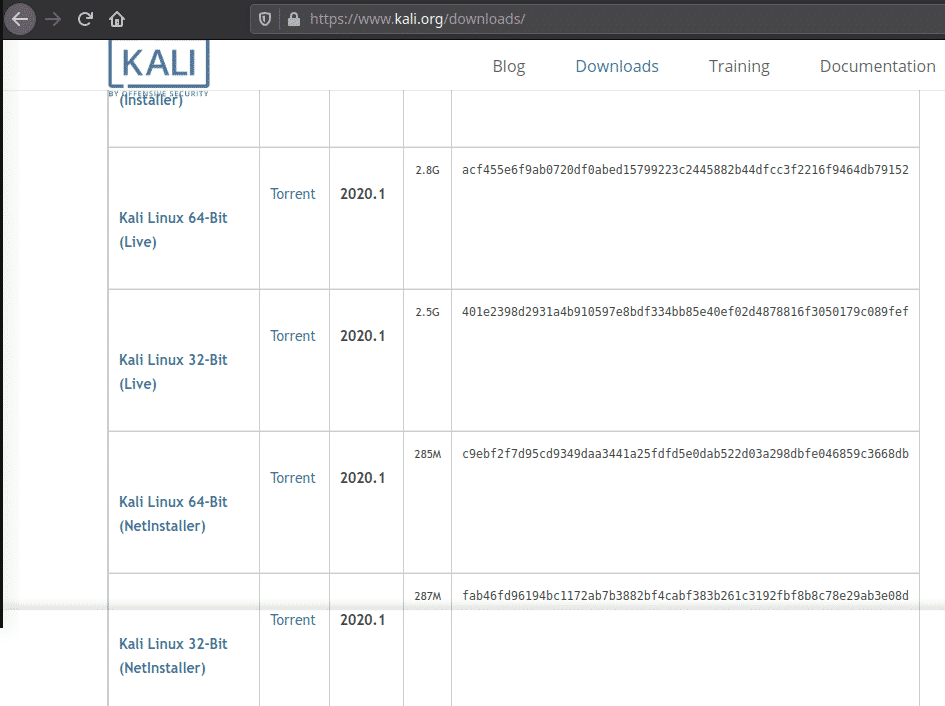Select Kali Linux 32-Bit (NetInstaller) download
This screenshot has width=945, height=706.
tap(173, 656)
